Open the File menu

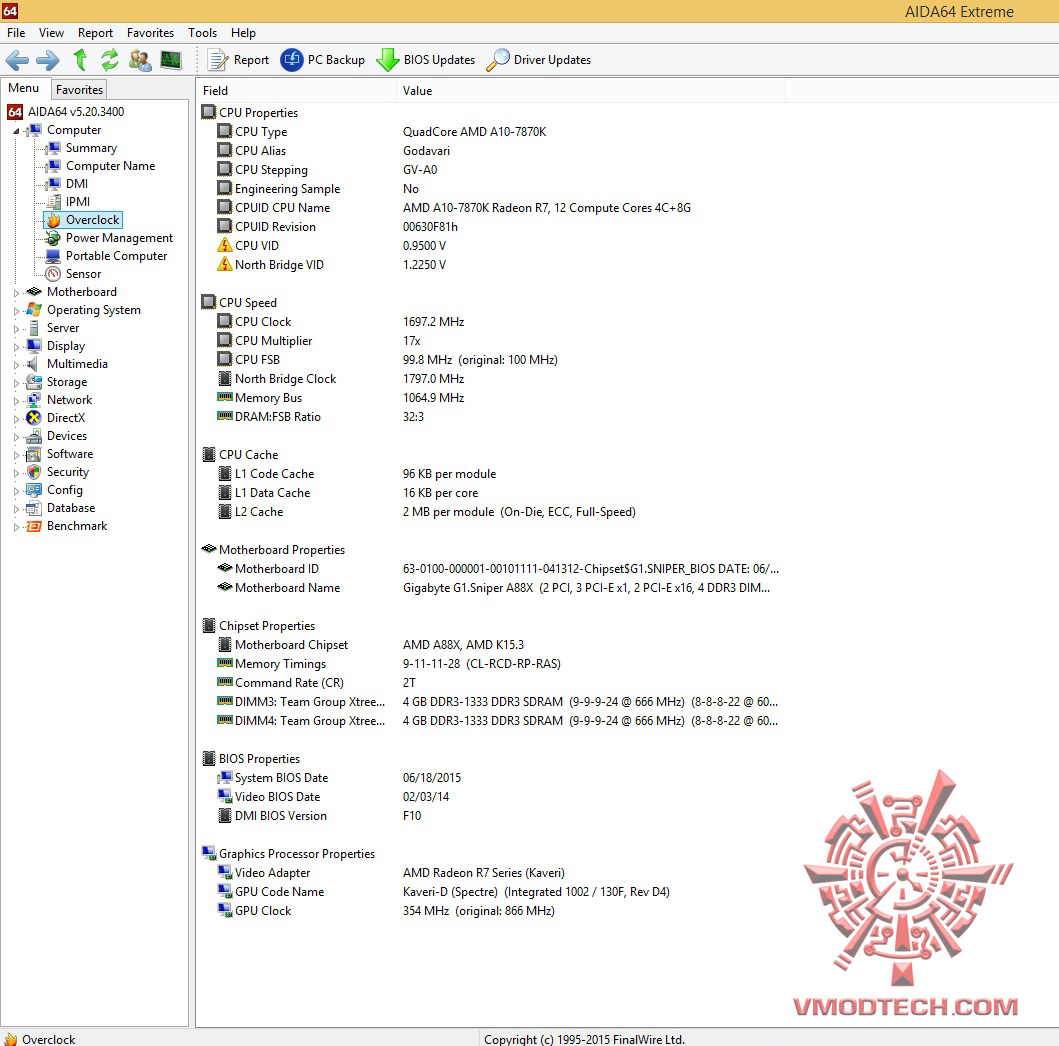click(x=16, y=32)
